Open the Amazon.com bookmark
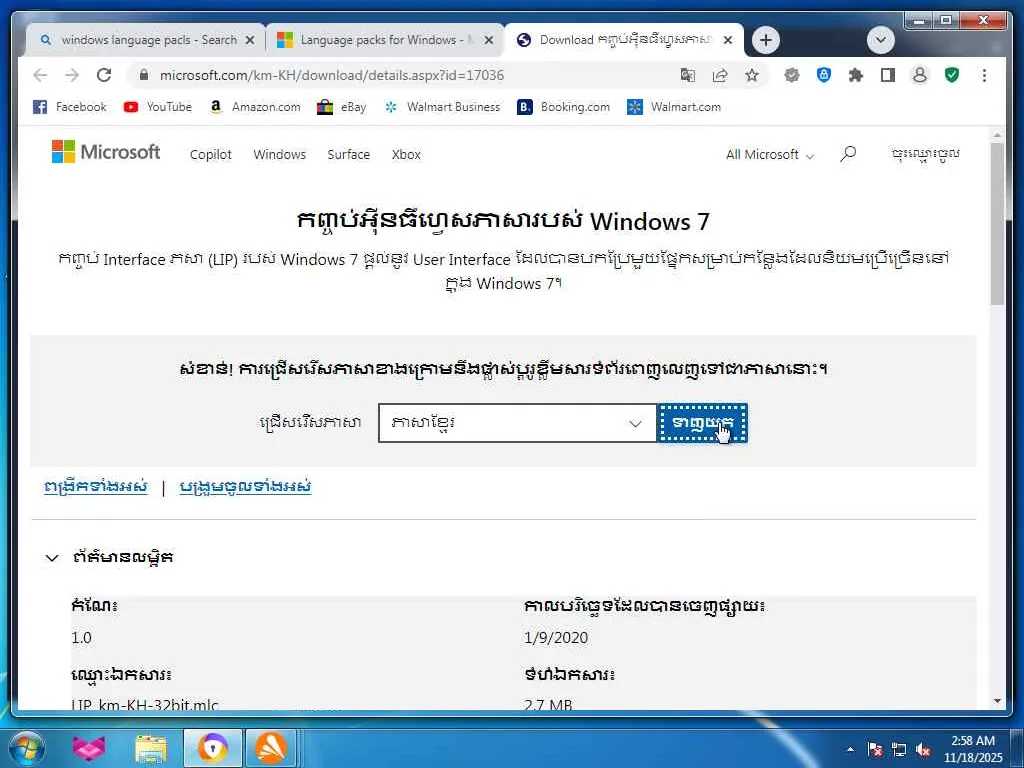 click(x=255, y=106)
